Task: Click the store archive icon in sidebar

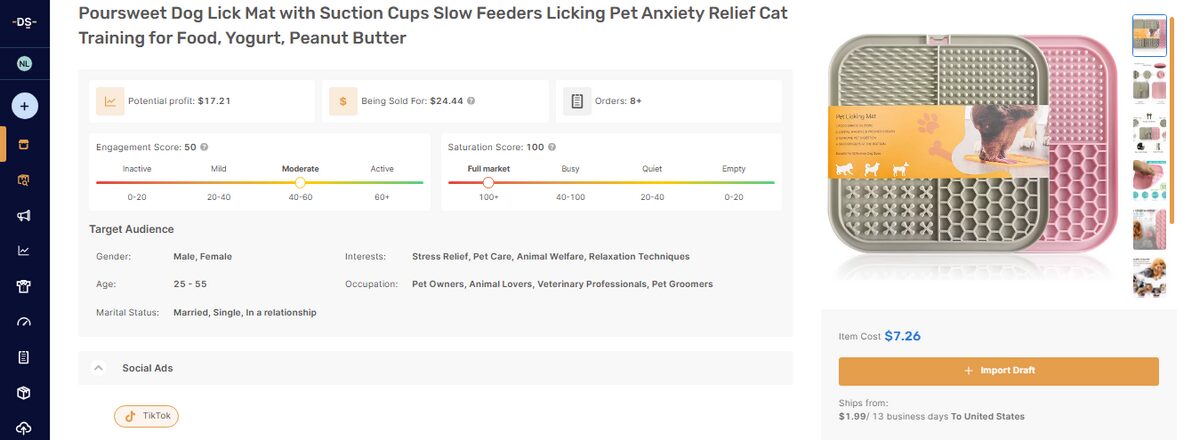Action: point(24,144)
